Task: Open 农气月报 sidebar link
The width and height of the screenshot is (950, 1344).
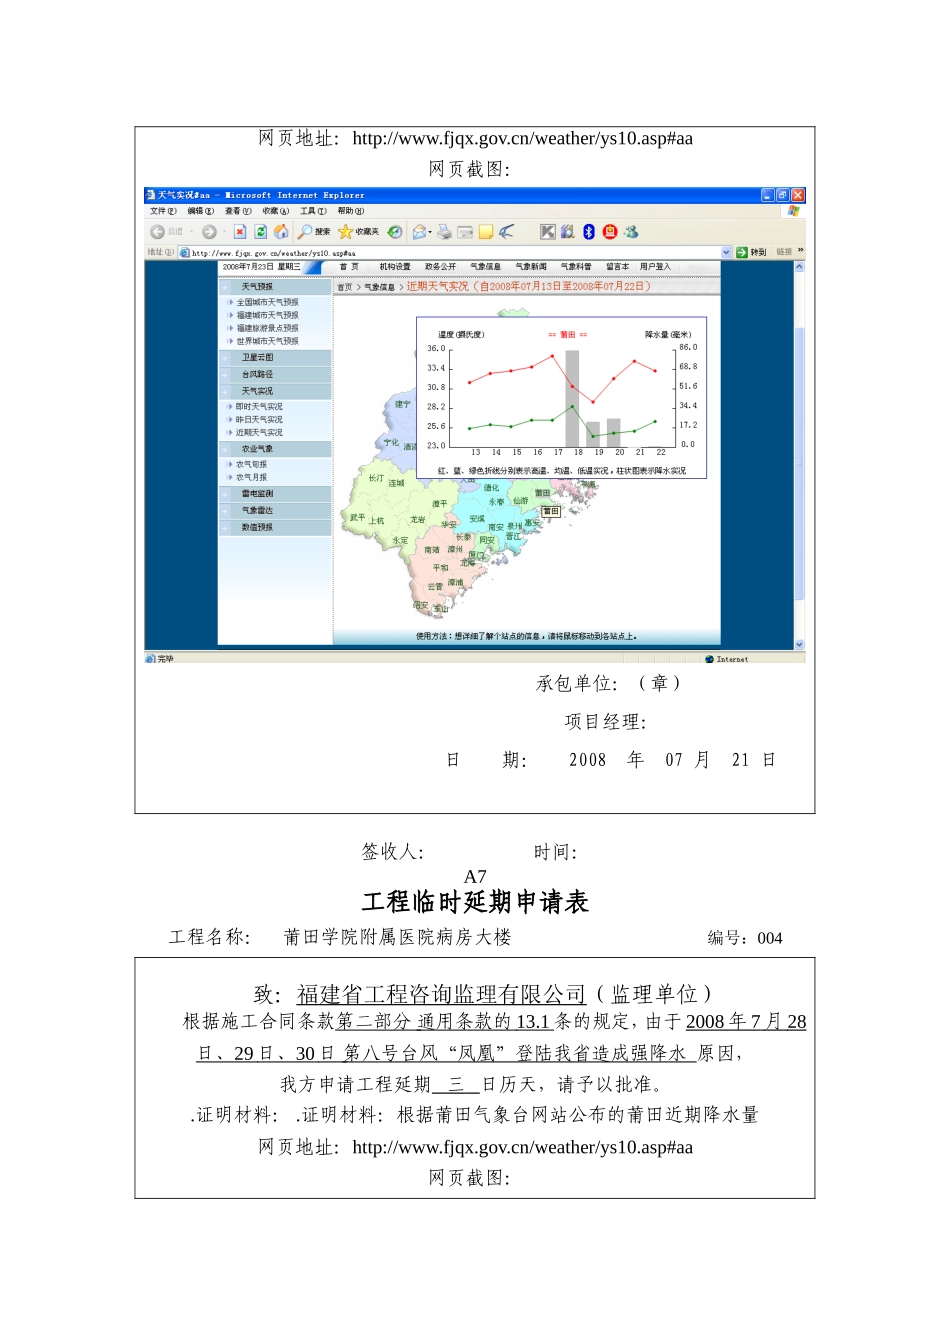Action: 251,478
